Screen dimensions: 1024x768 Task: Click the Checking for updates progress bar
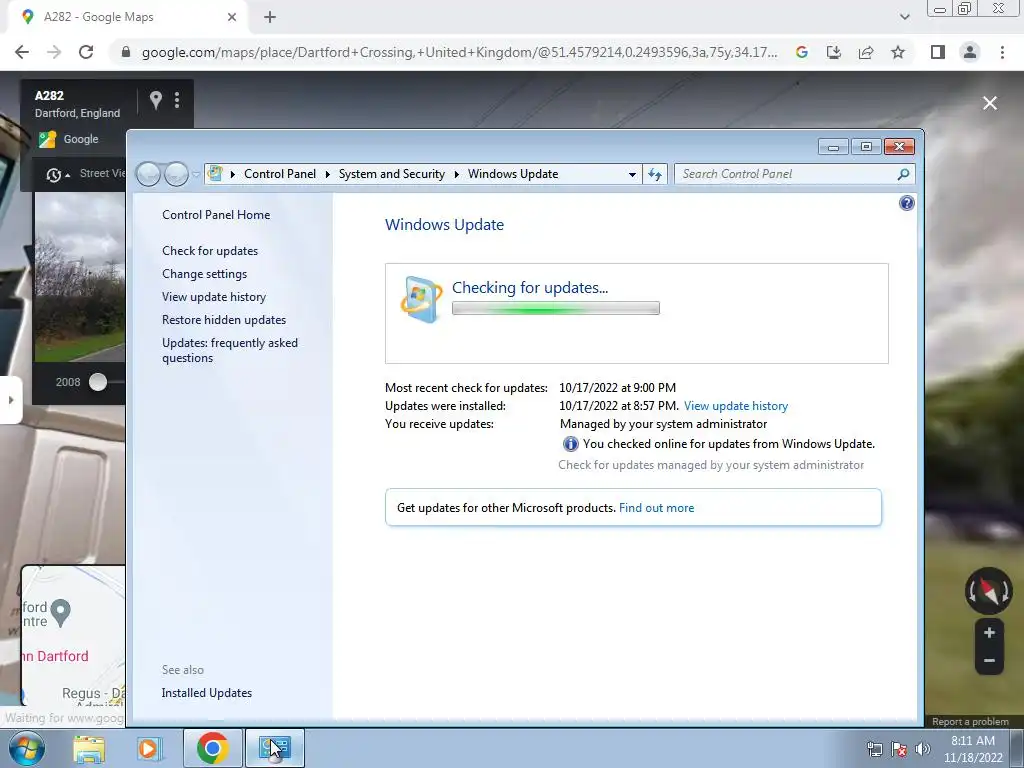click(x=556, y=308)
